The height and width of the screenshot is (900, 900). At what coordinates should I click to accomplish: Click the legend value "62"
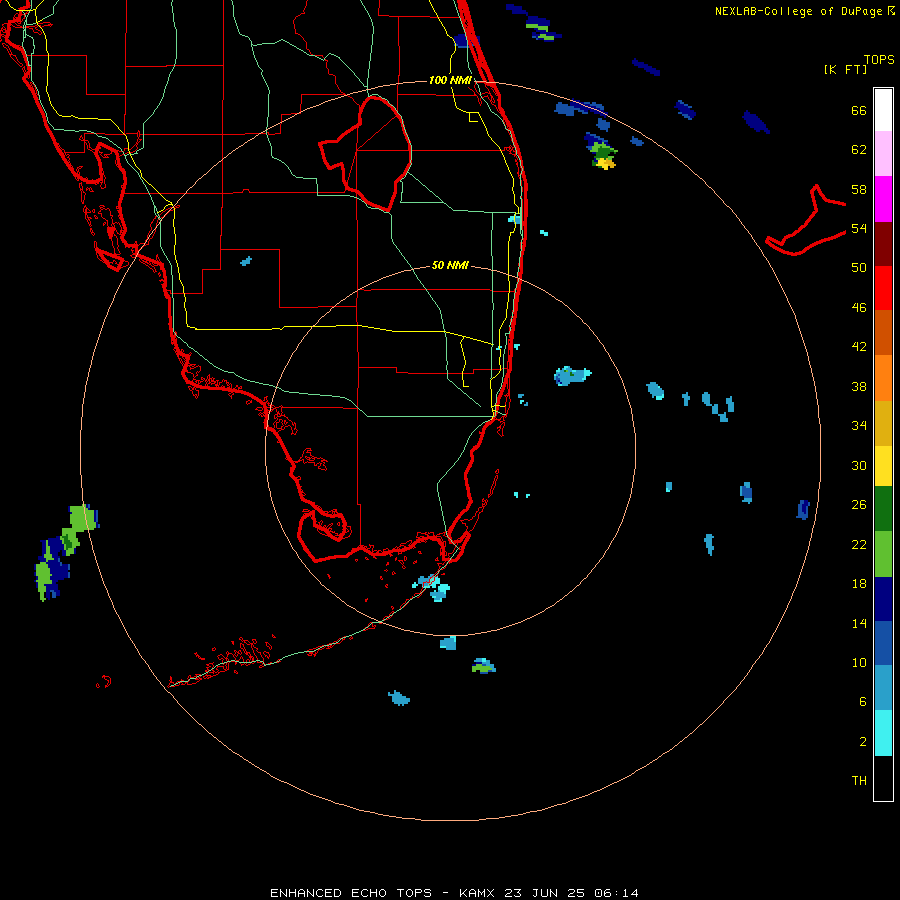tap(859, 150)
